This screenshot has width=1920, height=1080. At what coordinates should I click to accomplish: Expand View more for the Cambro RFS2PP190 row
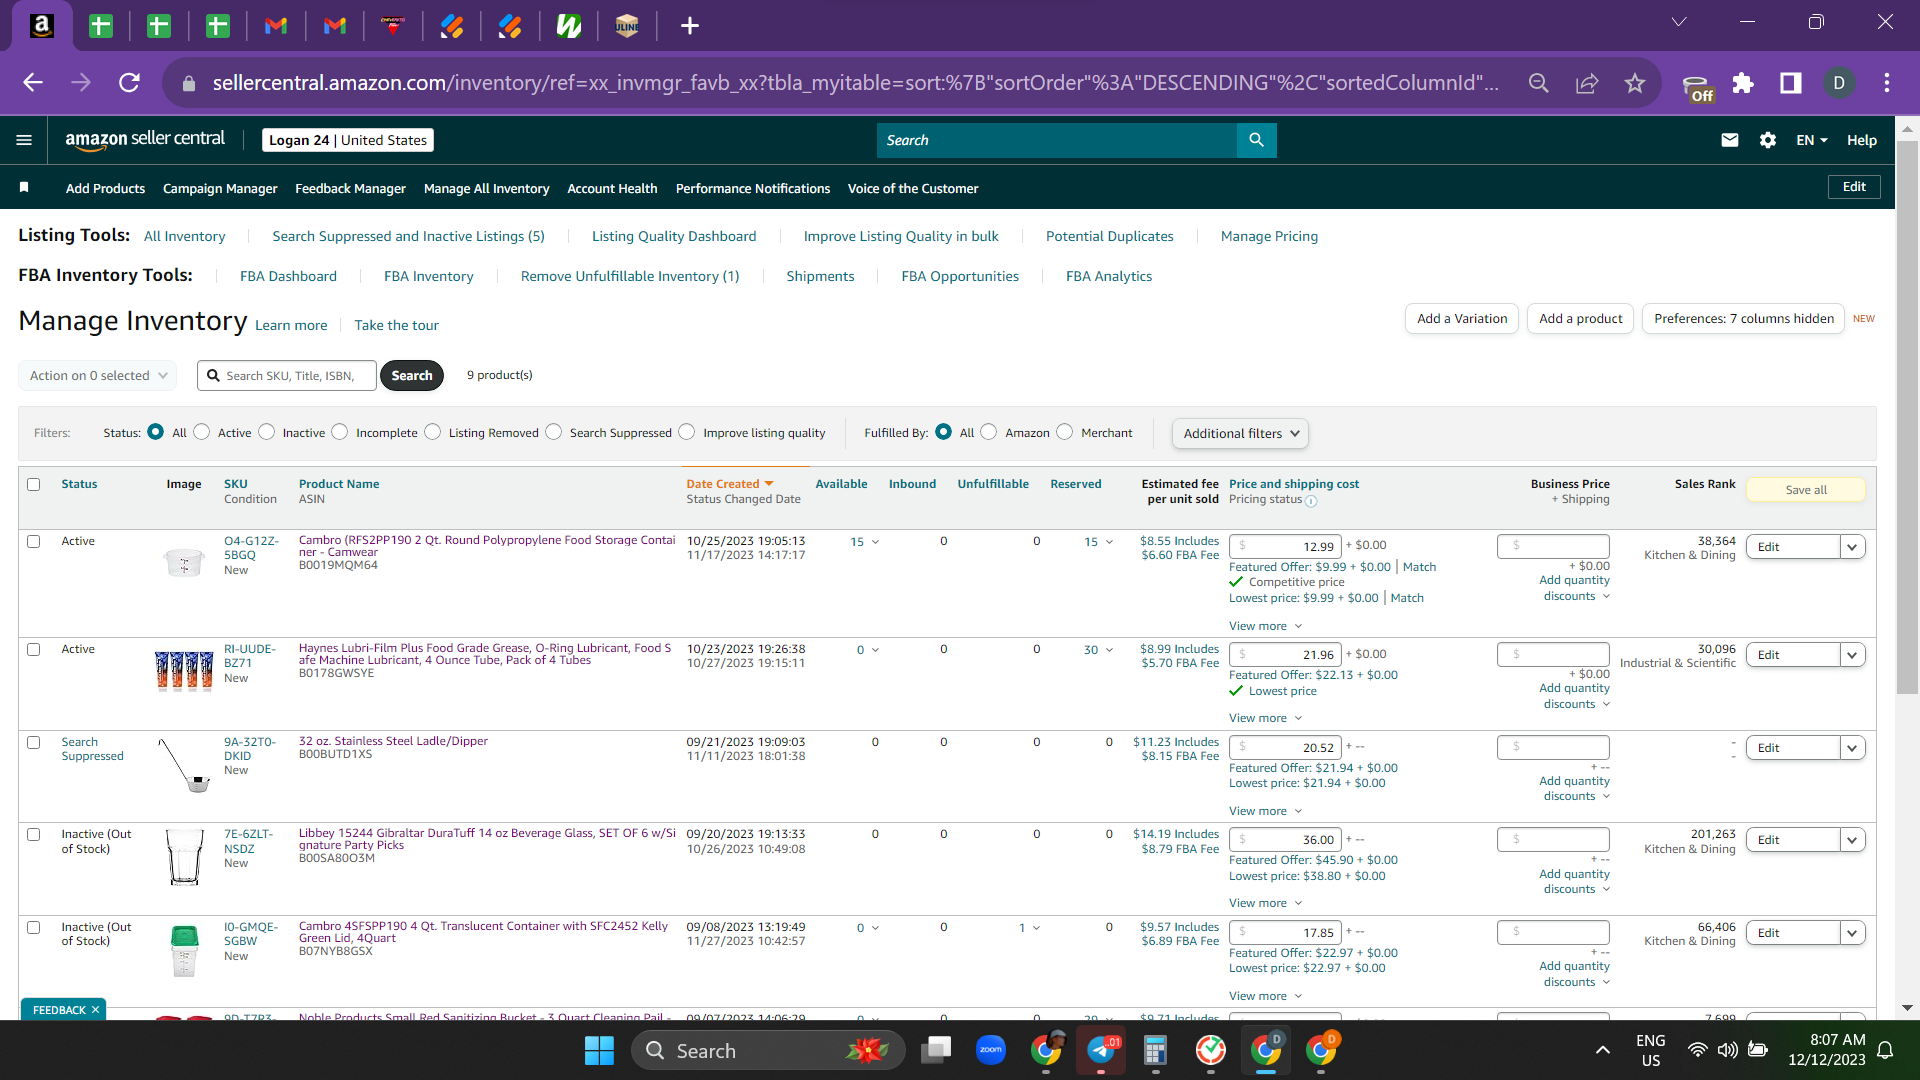coord(1266,626)
